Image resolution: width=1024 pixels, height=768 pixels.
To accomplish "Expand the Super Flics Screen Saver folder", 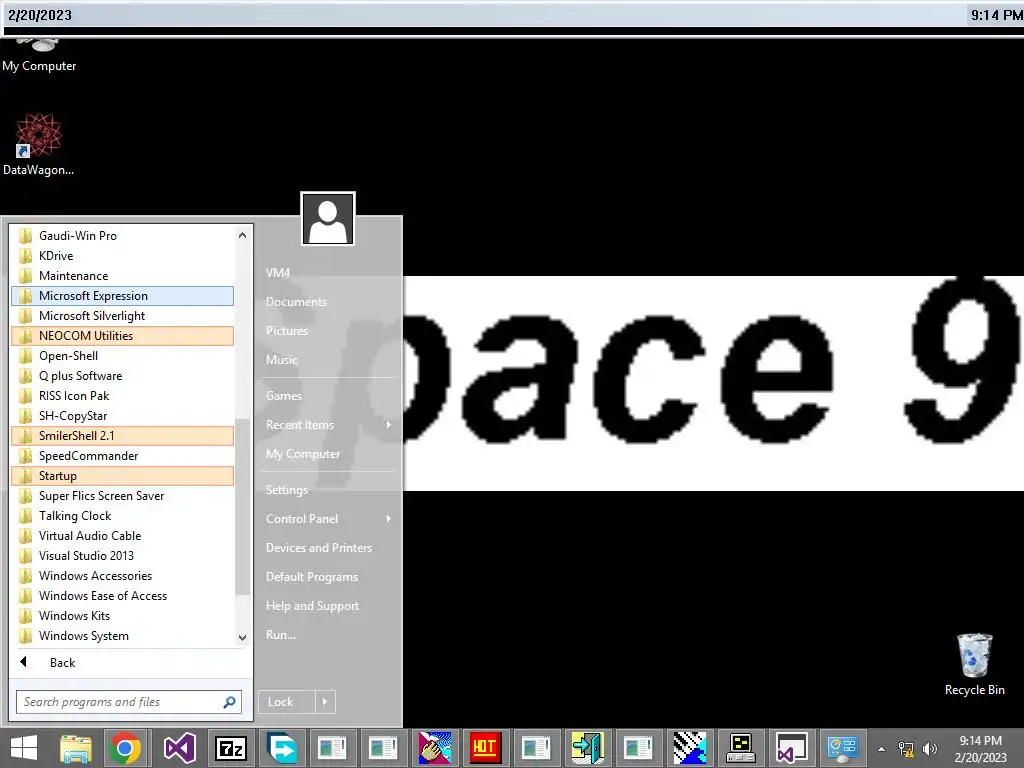I will pyautogui.click(x=123, y=496).
